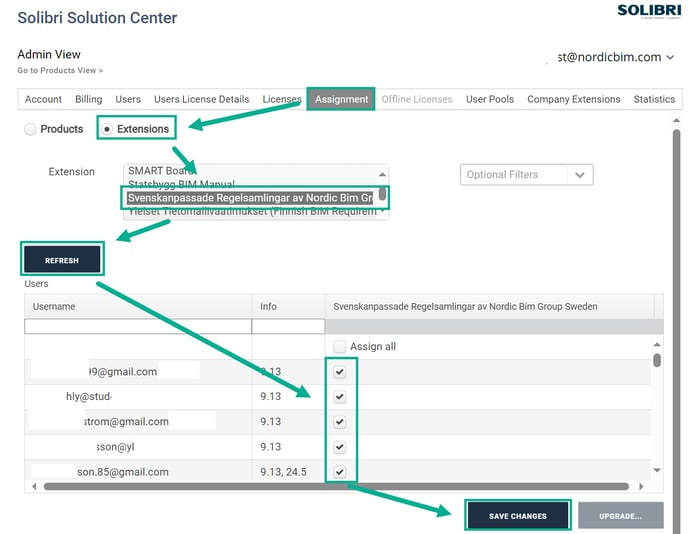This screenshot has width=688, height=534.
Task: Click users table scroll right arrow
Action: pyautogui.click(x=641, y=486)
